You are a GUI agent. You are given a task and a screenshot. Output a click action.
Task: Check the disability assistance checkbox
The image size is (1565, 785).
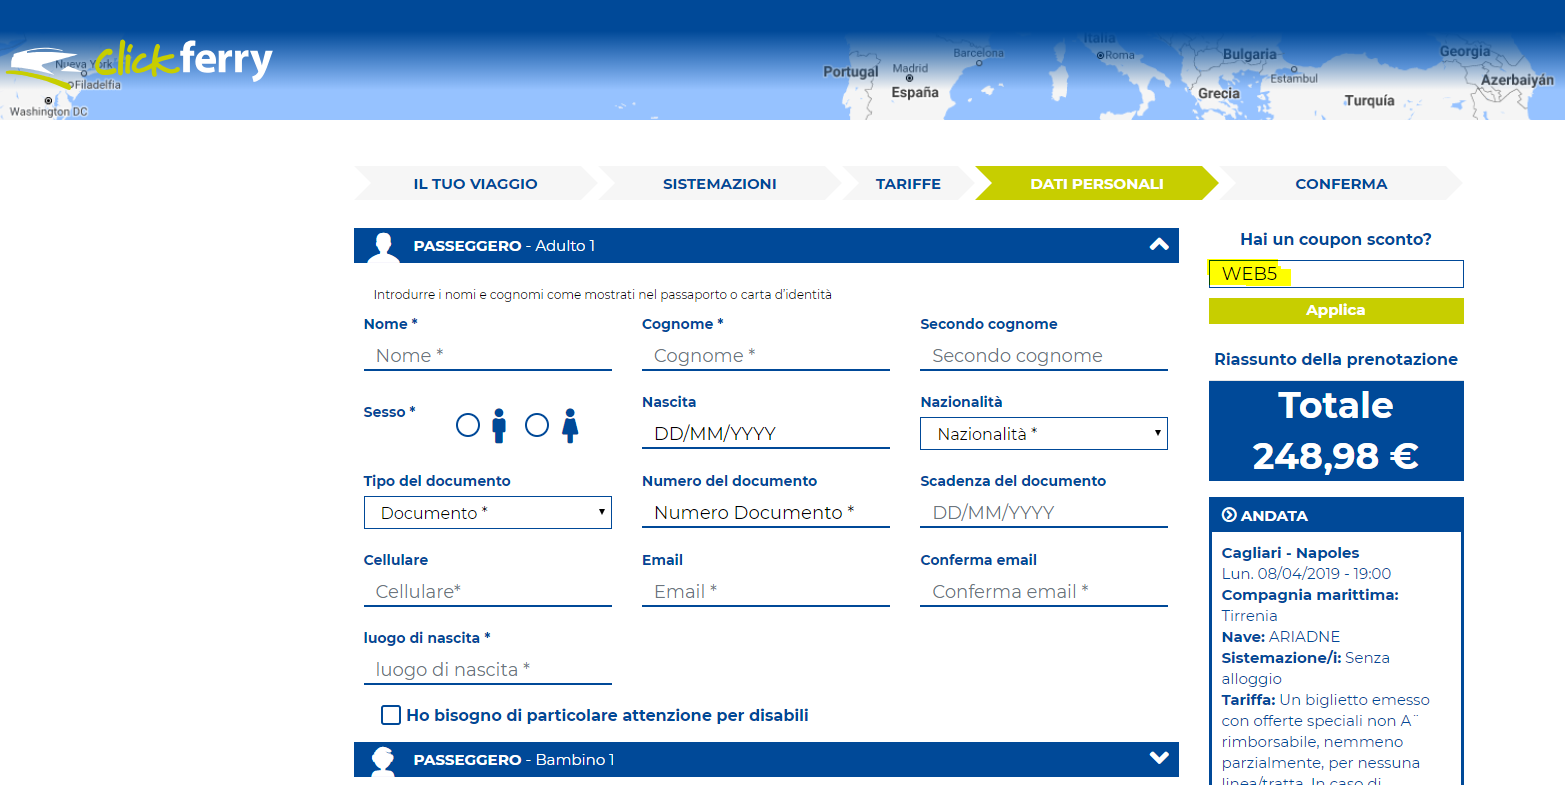tap(391, 715)
